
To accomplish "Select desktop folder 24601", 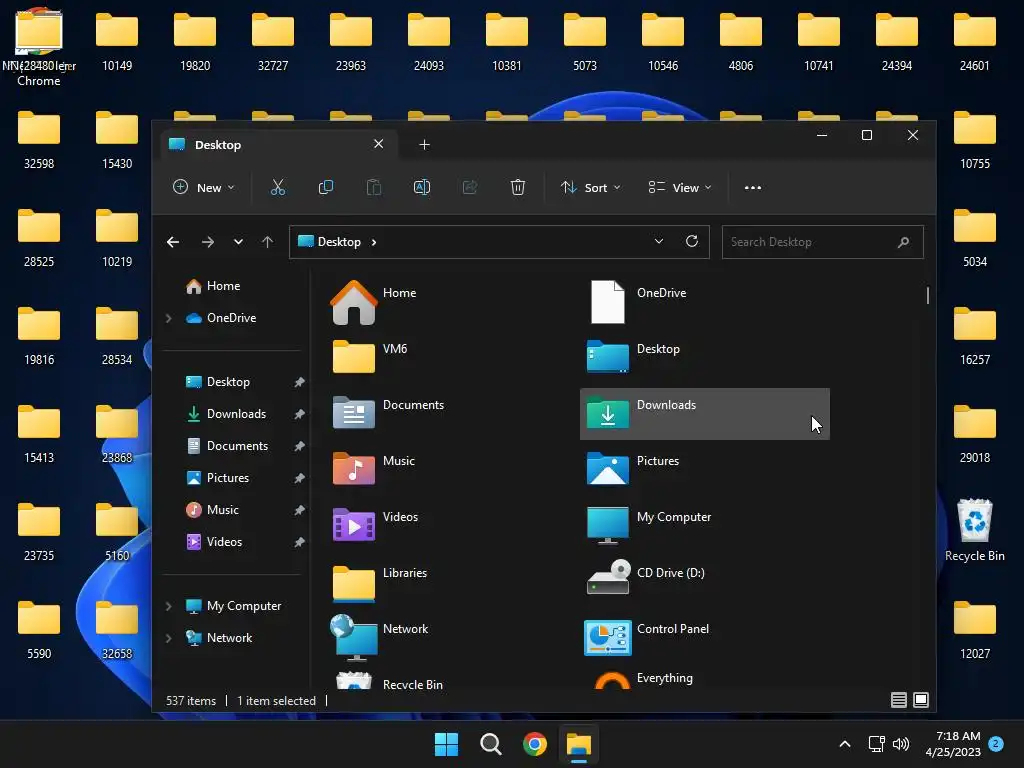I will point(974,42).
